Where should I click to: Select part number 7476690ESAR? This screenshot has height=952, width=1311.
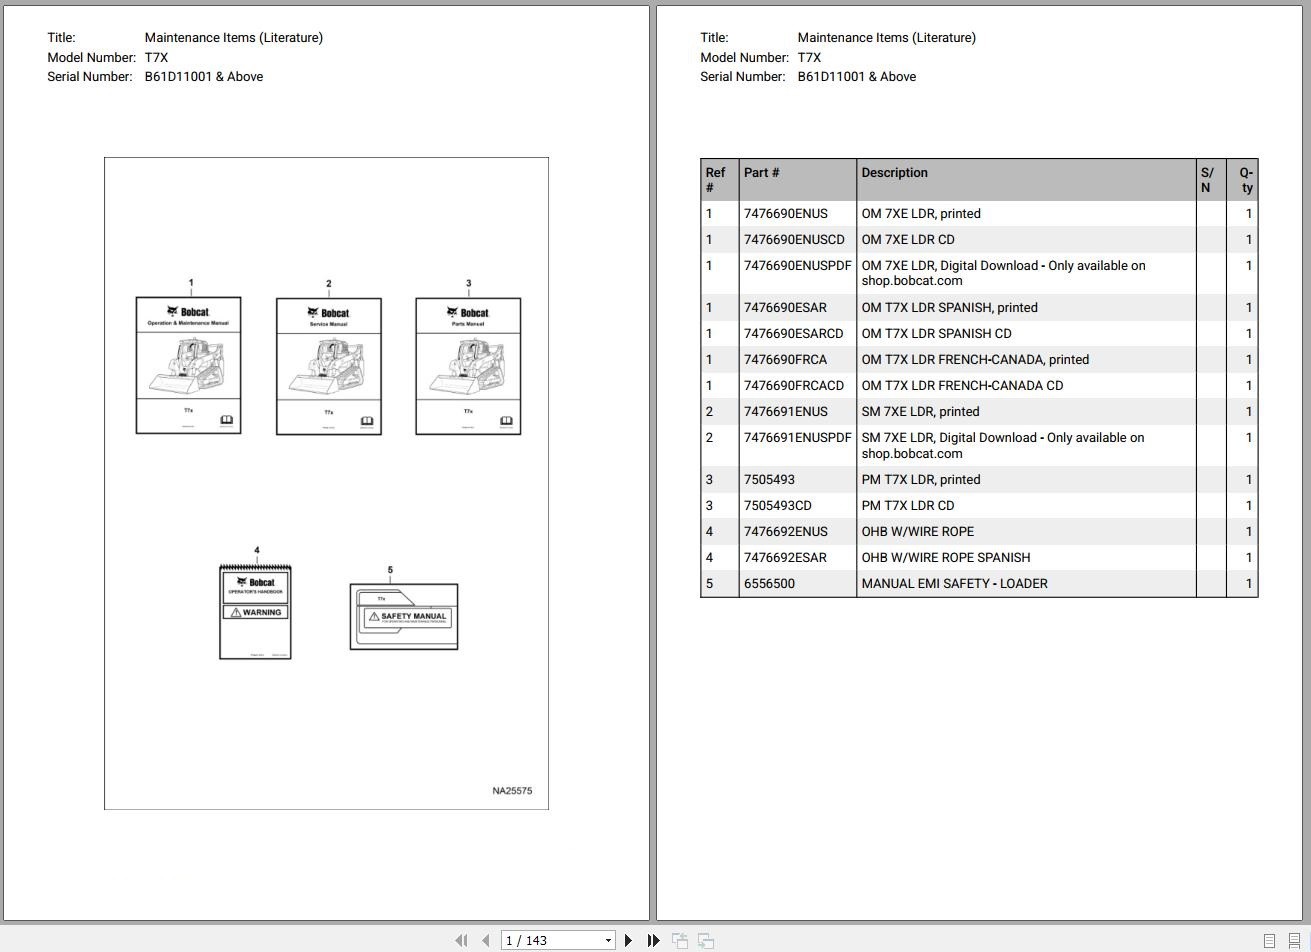(x=785, y=308)
